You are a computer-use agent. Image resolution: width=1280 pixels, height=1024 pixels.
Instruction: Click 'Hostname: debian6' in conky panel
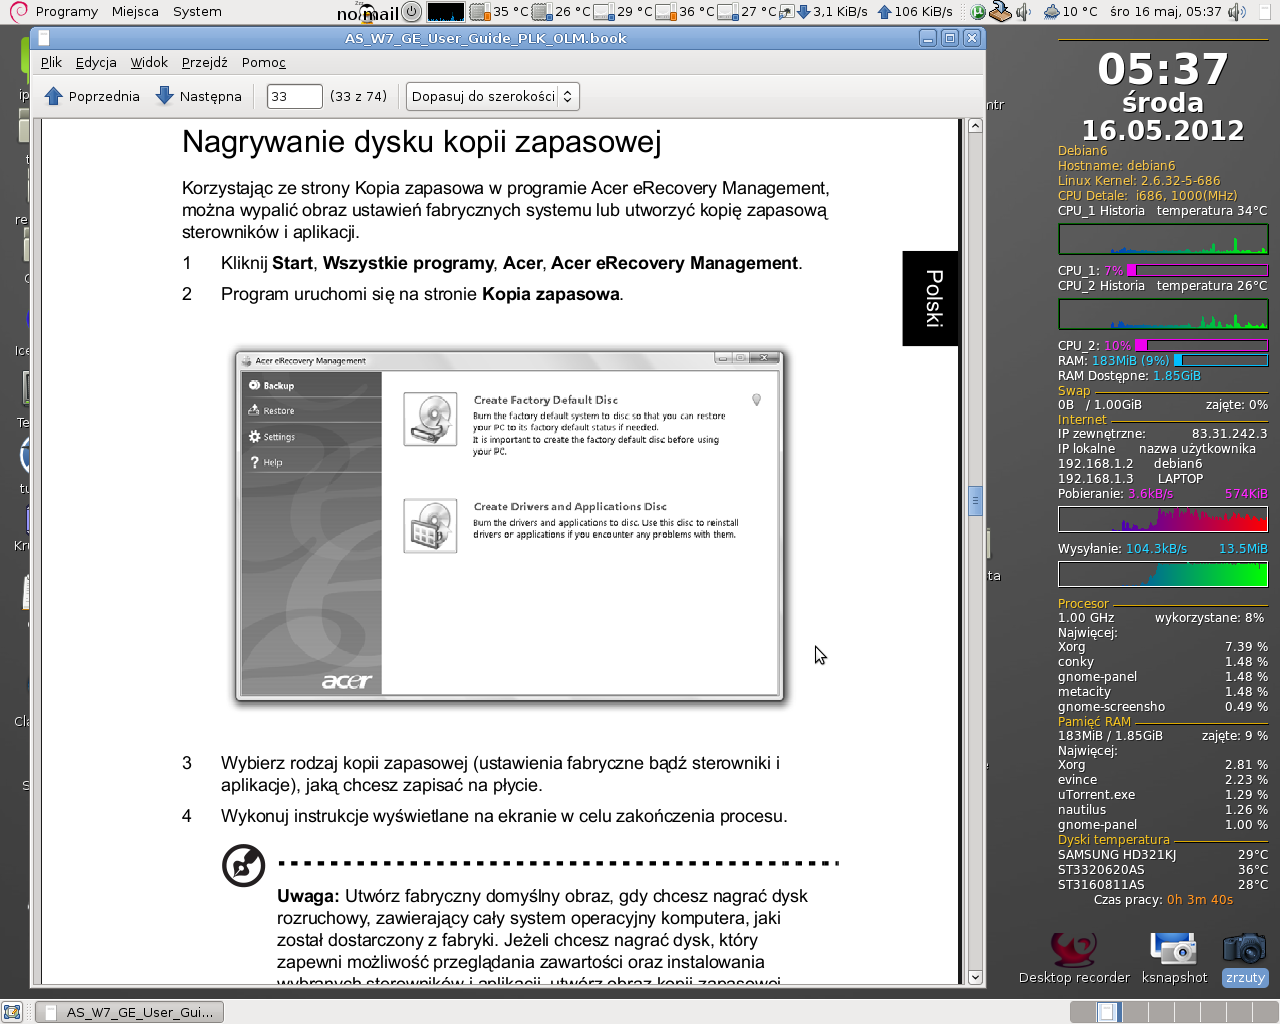pyautogui.click(x=1117, y=166)
